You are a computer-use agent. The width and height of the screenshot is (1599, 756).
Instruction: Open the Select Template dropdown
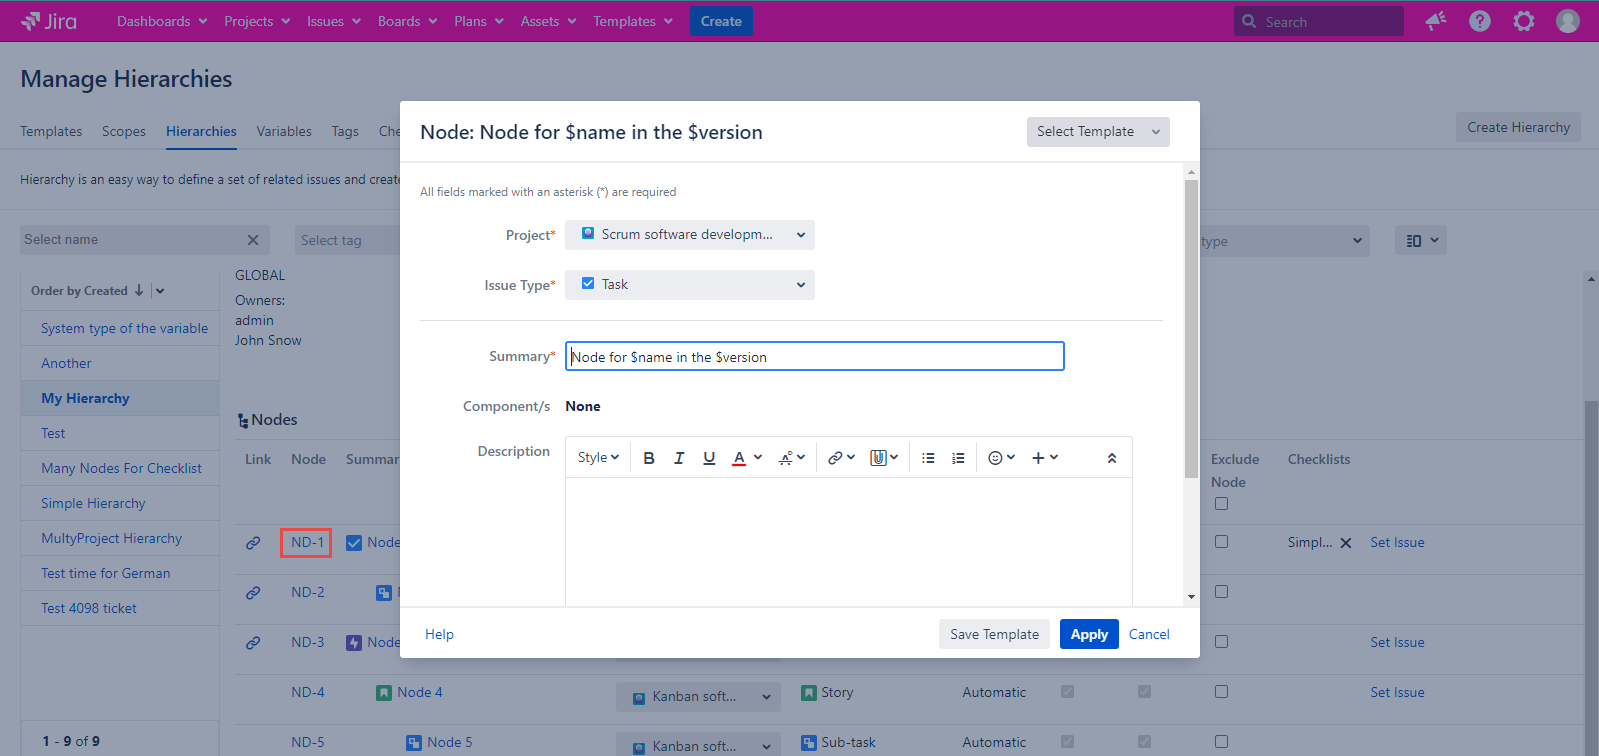coord(1097,132)
